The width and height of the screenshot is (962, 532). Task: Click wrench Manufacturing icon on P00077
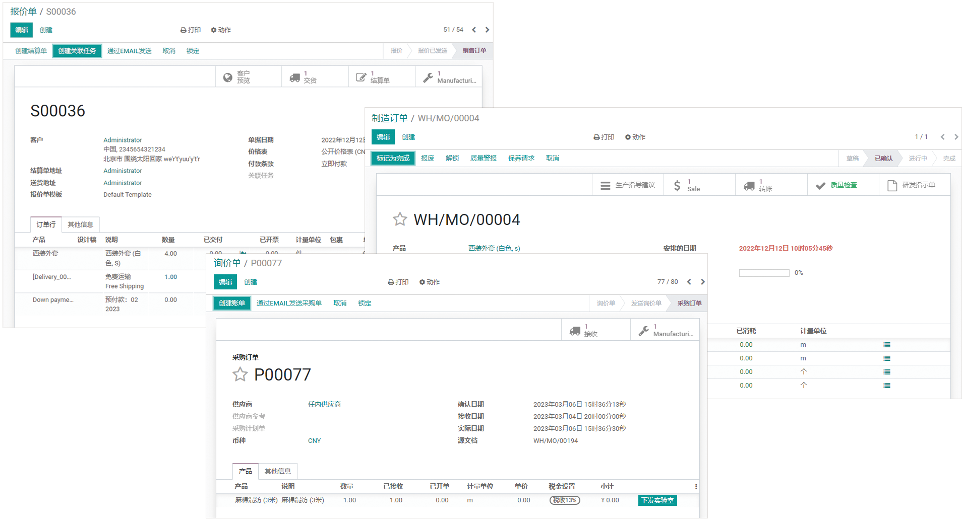coord(643,330)
